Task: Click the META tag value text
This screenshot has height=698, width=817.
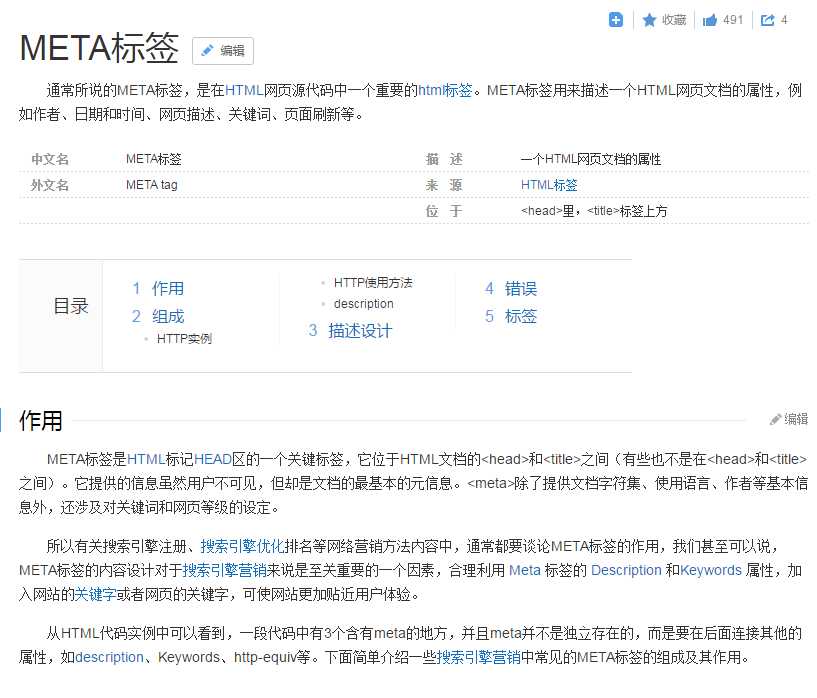Action: [152, 185]
